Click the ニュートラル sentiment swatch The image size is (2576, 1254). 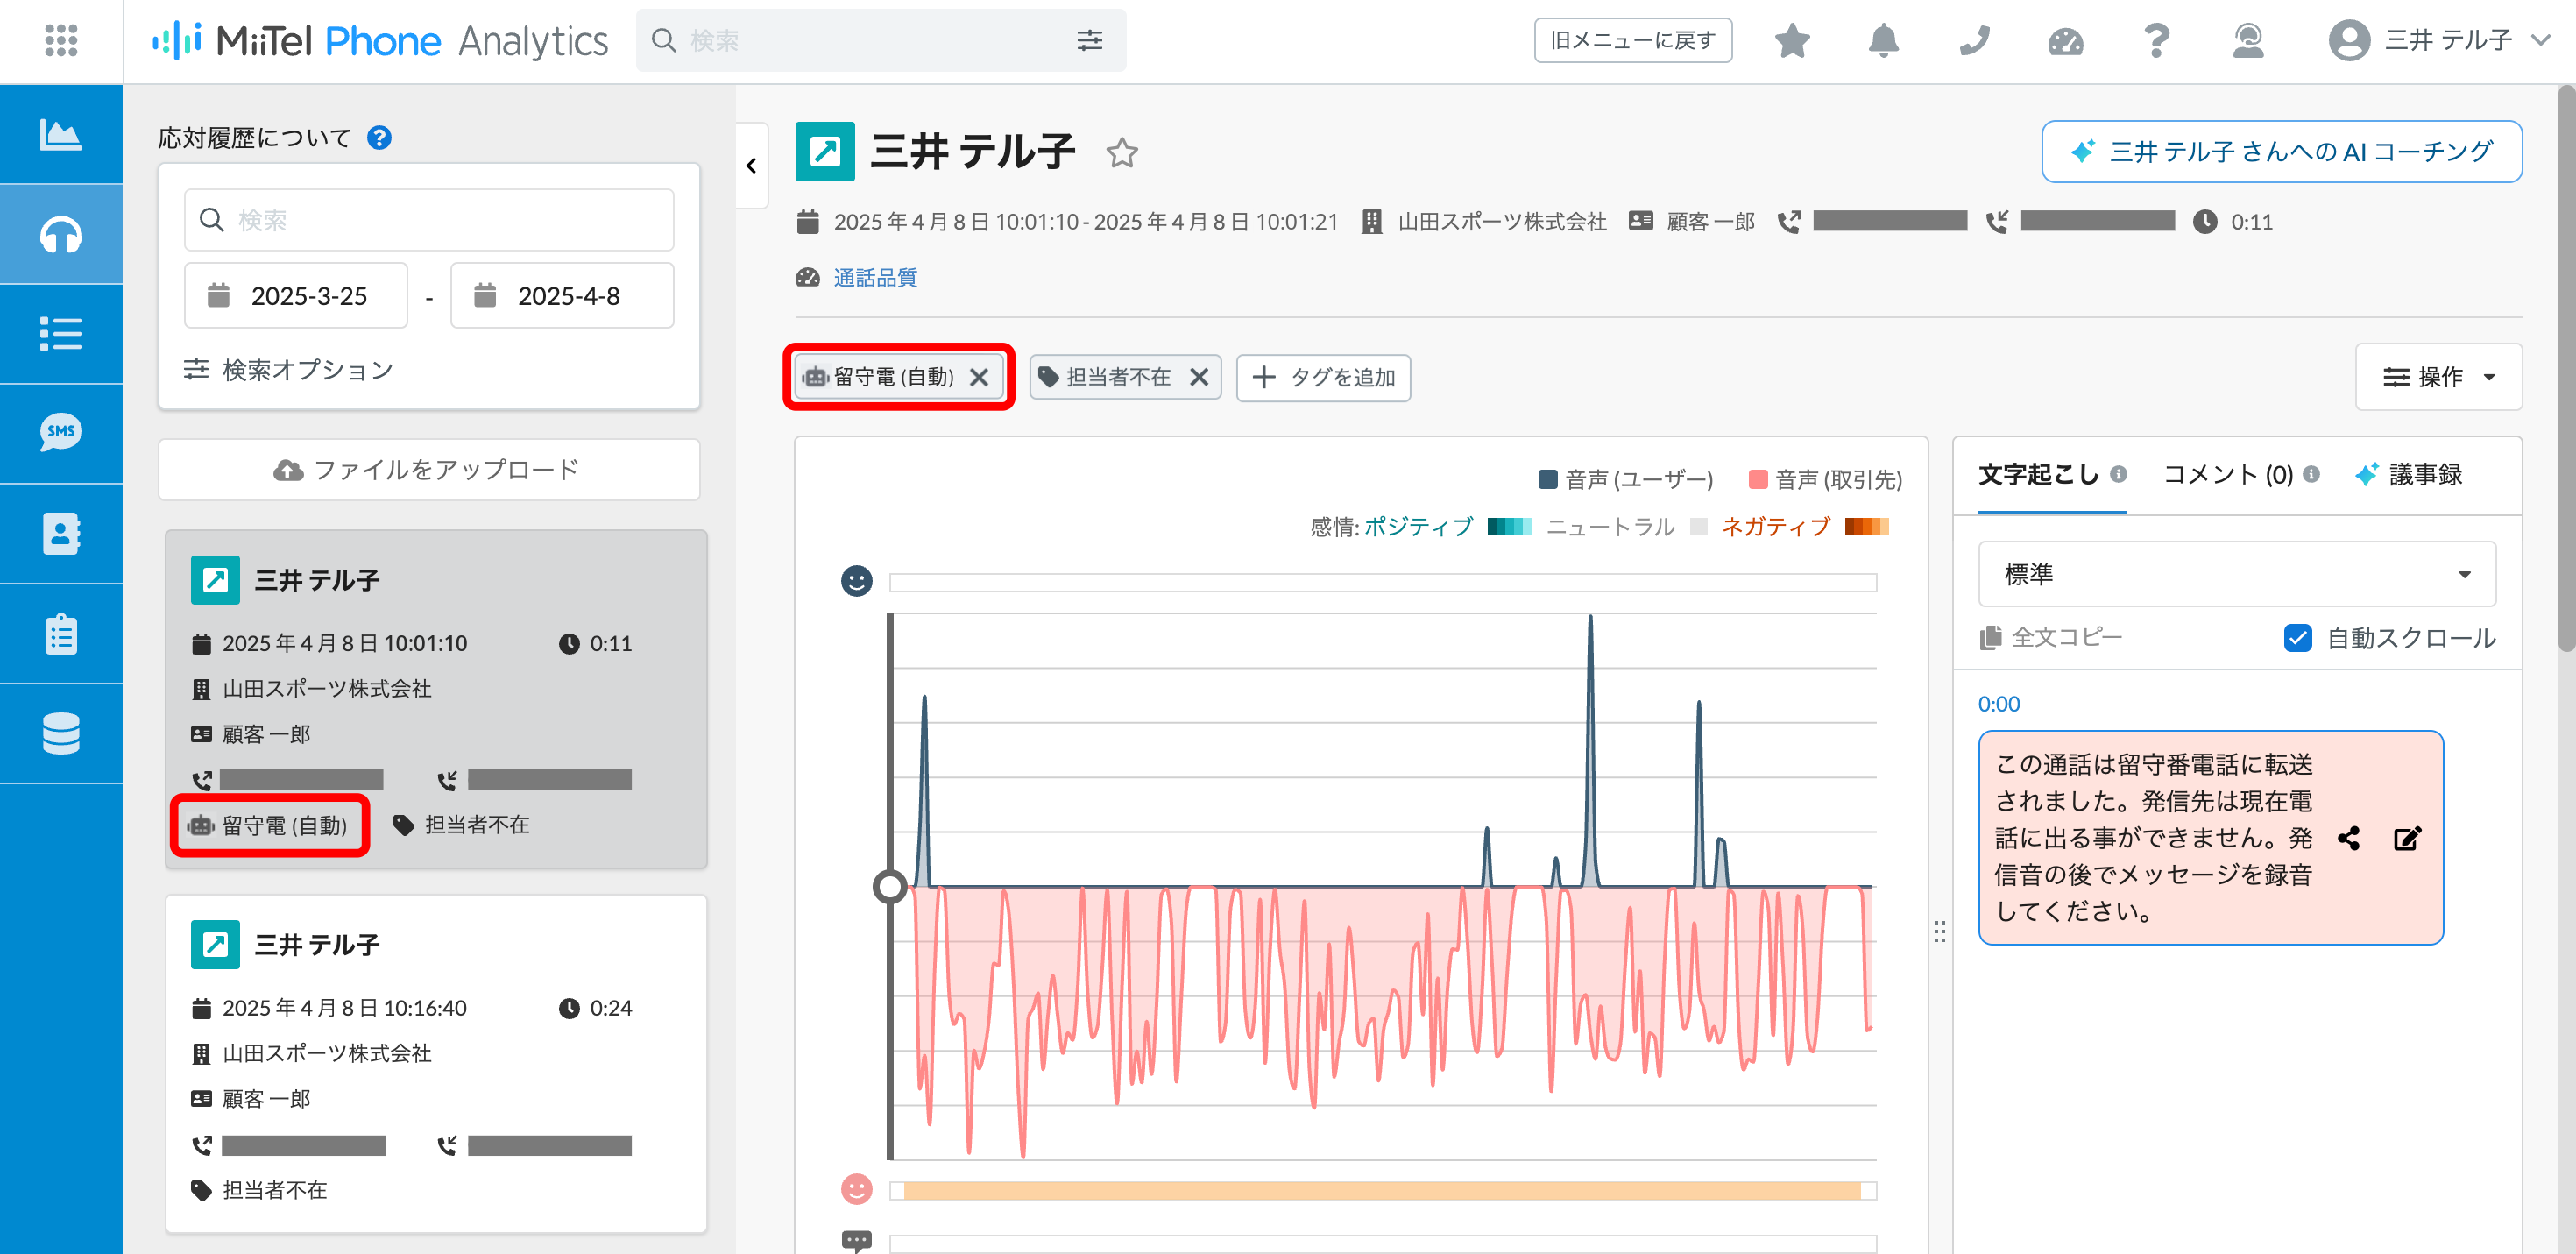tap(1698, 527)
